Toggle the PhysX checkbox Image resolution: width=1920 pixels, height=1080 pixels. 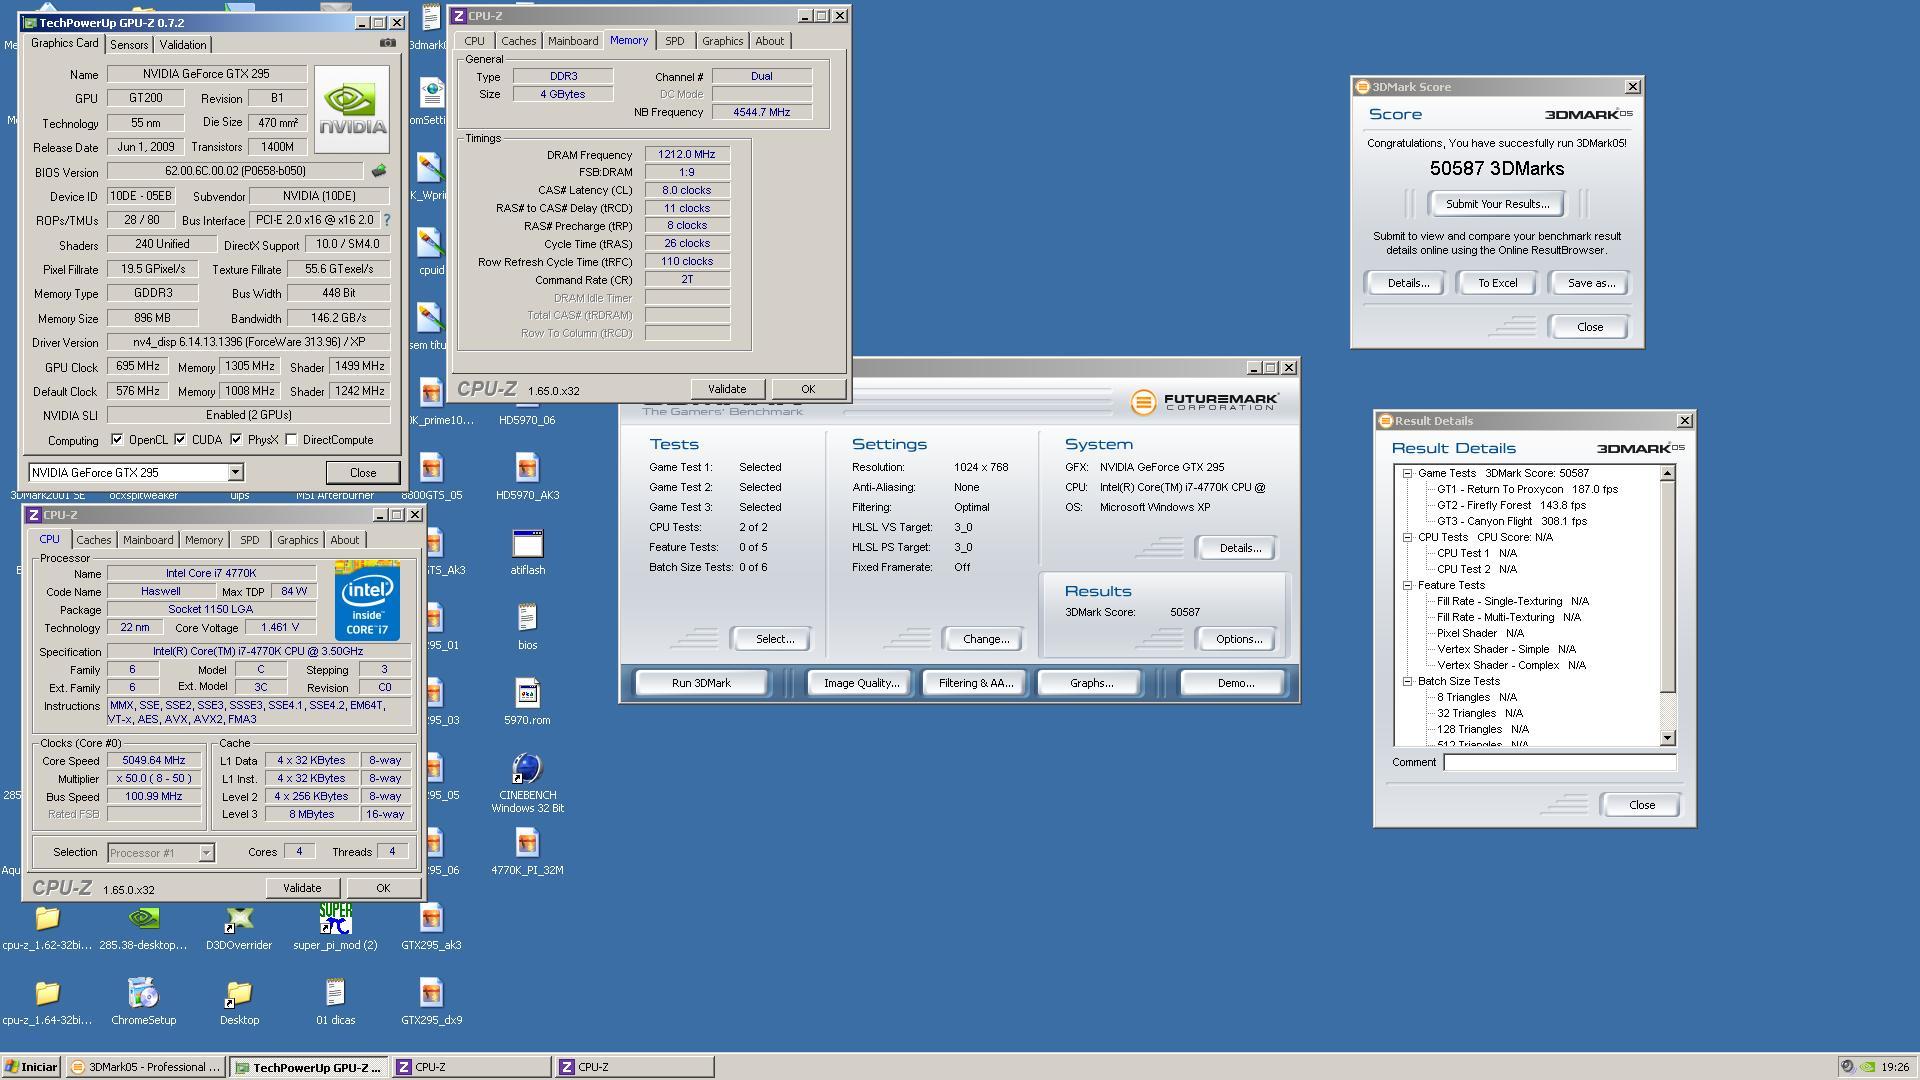coord(236,439)
